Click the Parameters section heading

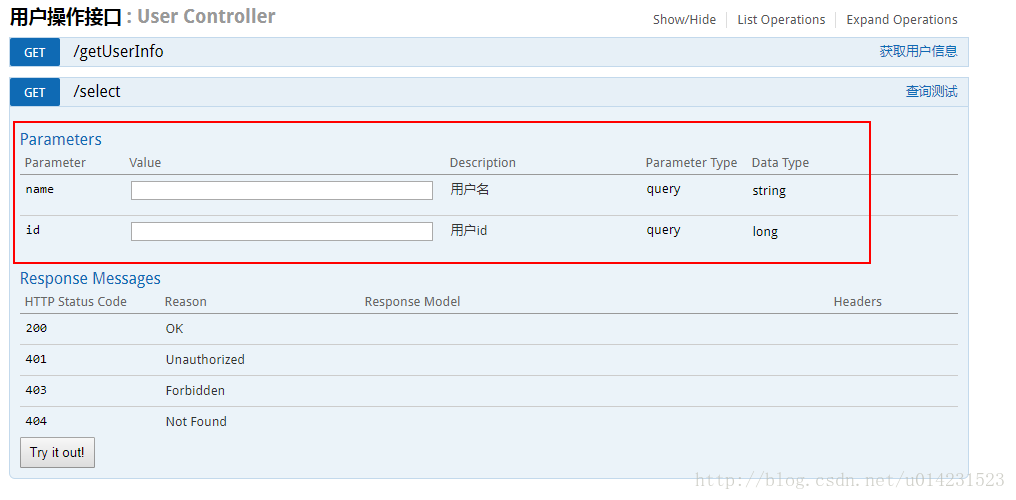tap(61, 140)
